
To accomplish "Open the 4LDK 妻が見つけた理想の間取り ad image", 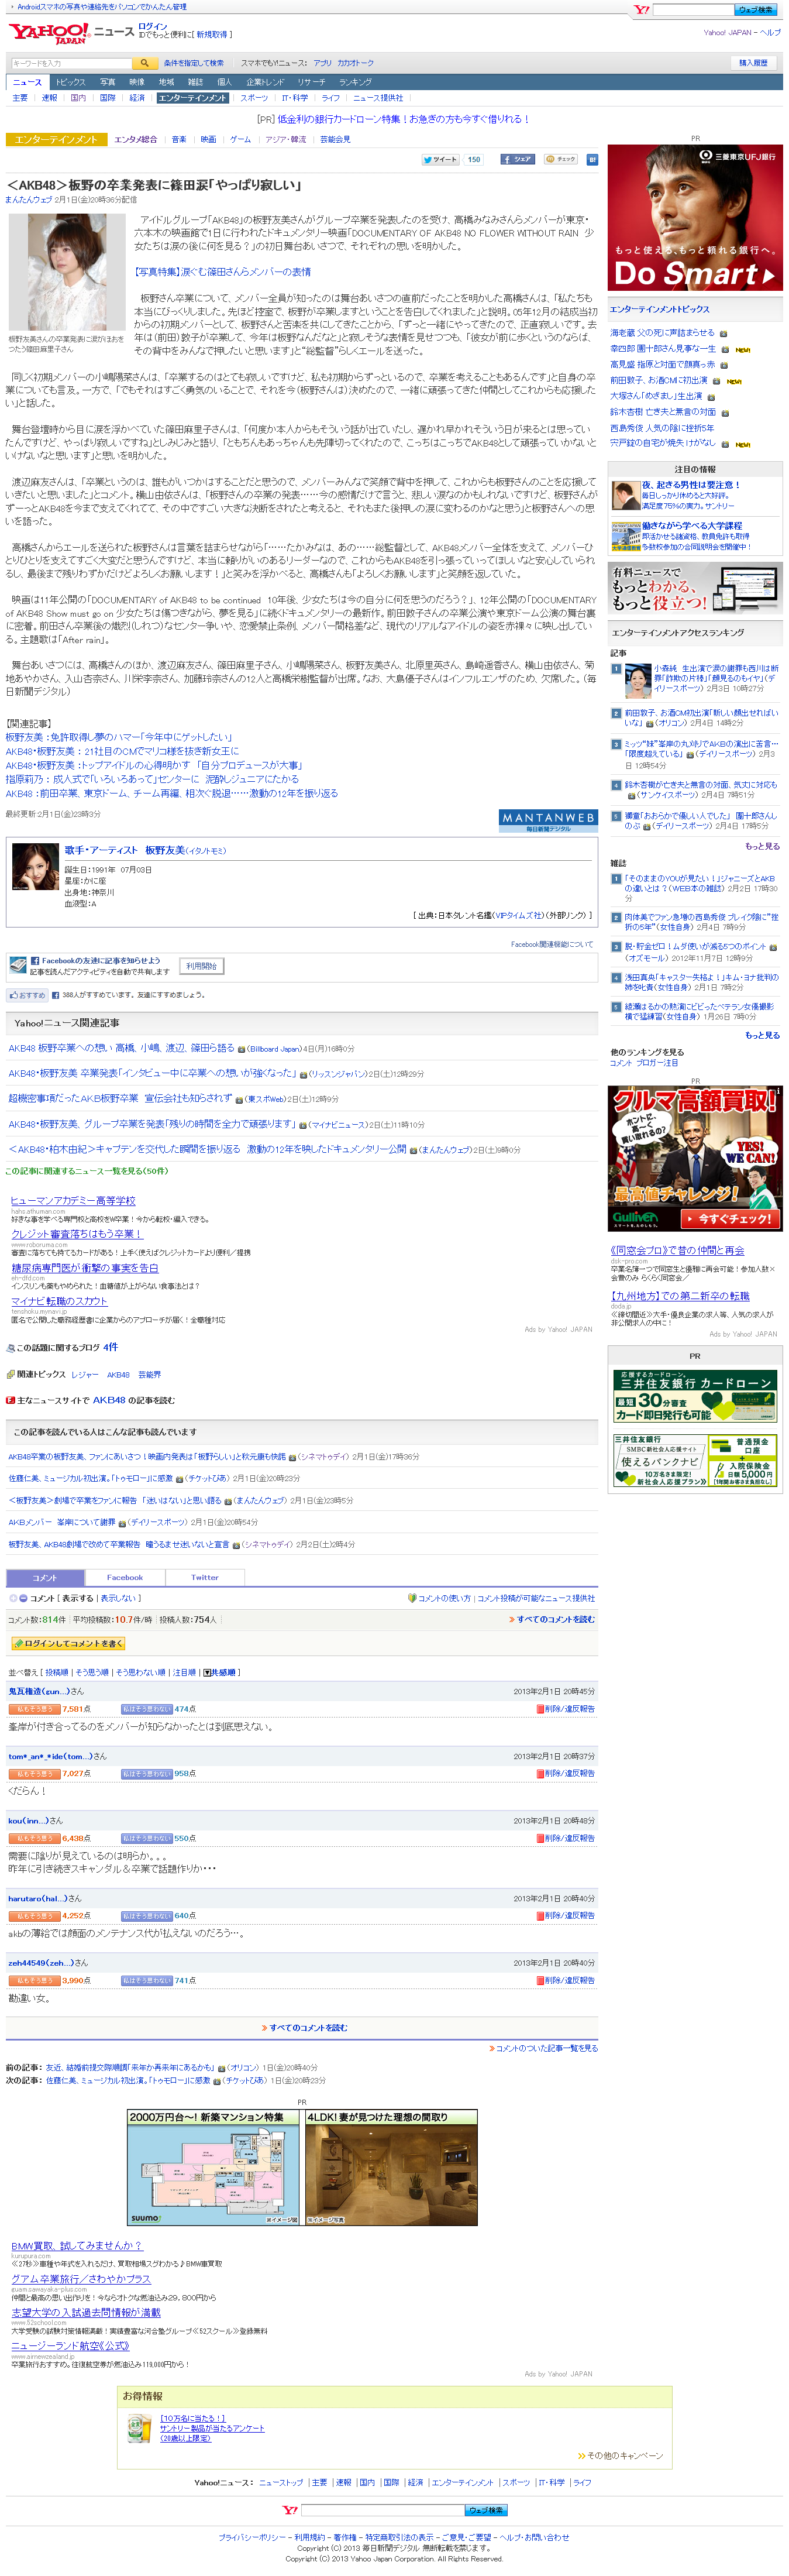I will (391, 2168).
